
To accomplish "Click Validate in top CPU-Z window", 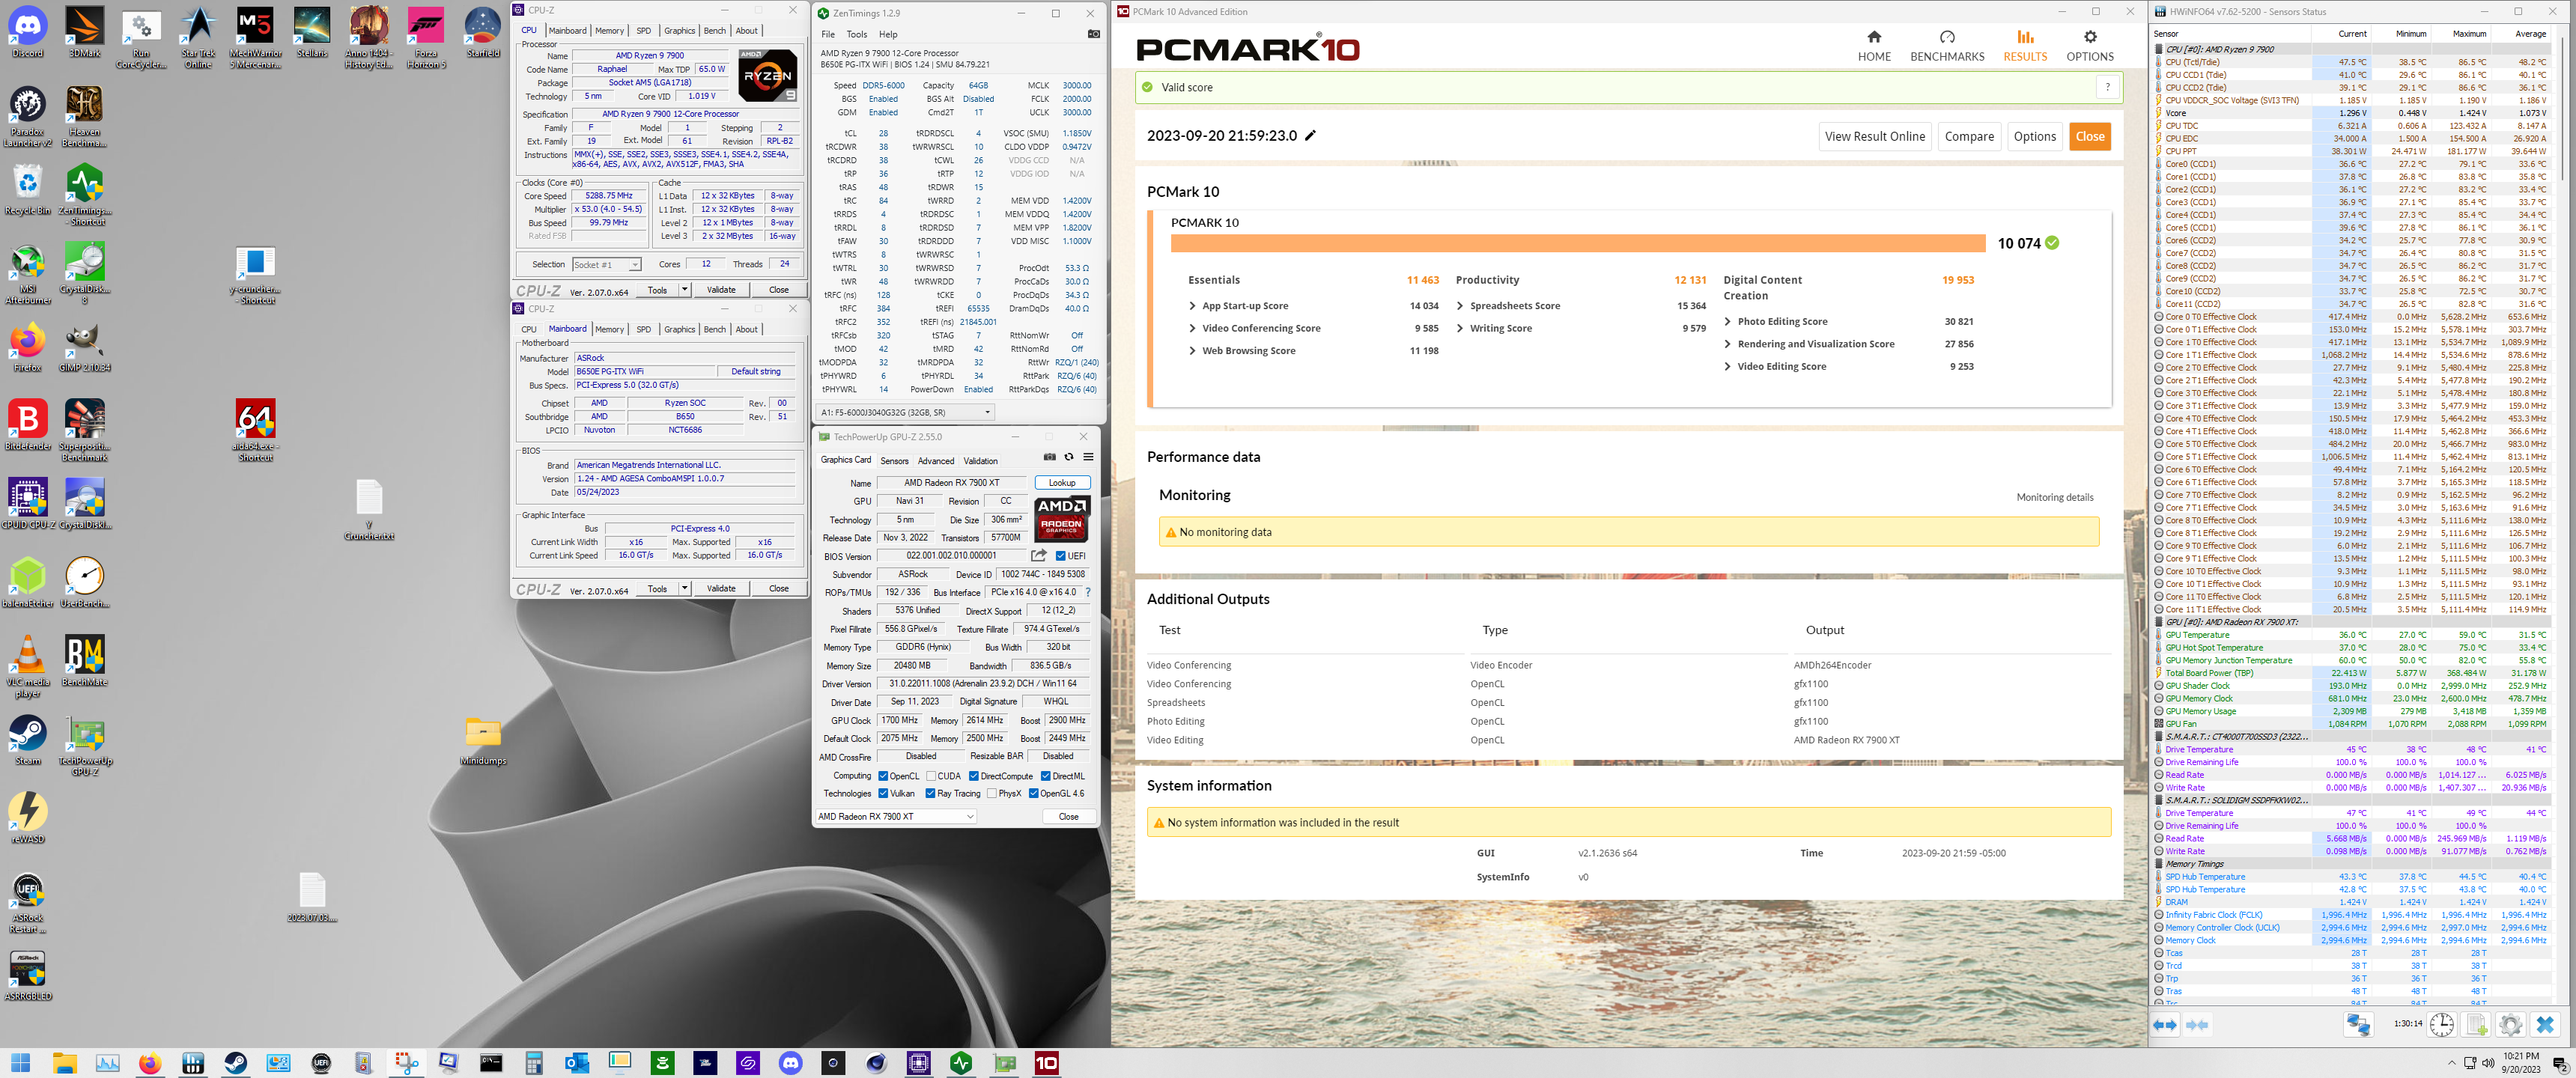I will click(x=721, y=290).
